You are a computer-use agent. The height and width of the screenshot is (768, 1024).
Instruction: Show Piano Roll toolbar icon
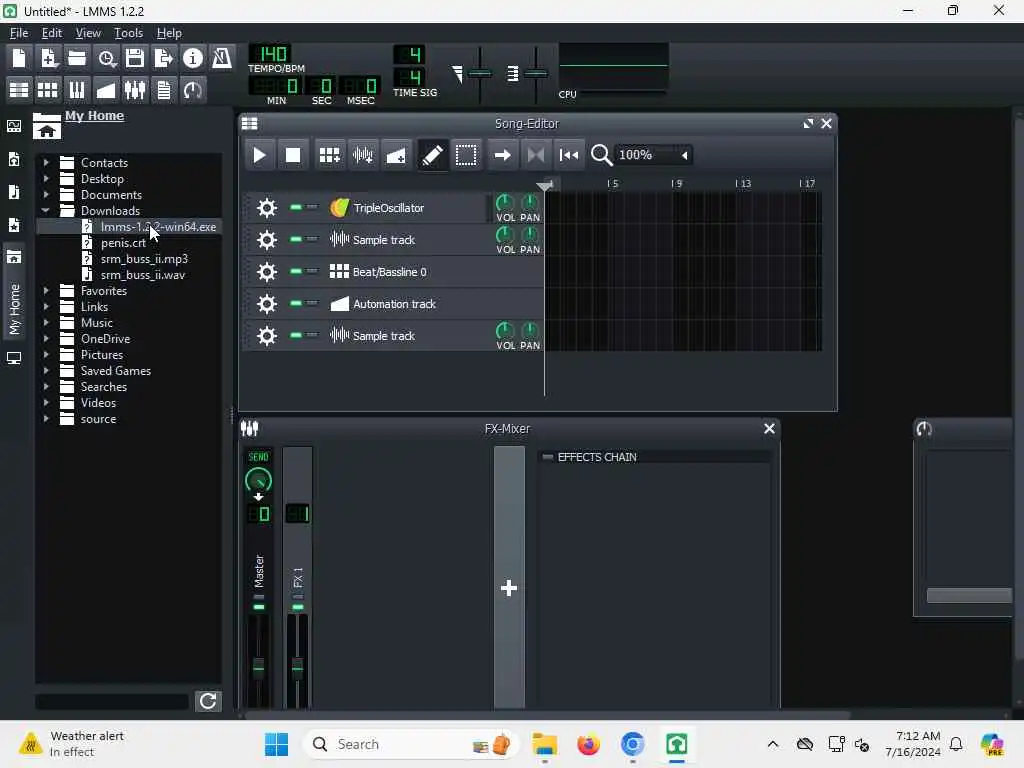[x=77, y=90]
